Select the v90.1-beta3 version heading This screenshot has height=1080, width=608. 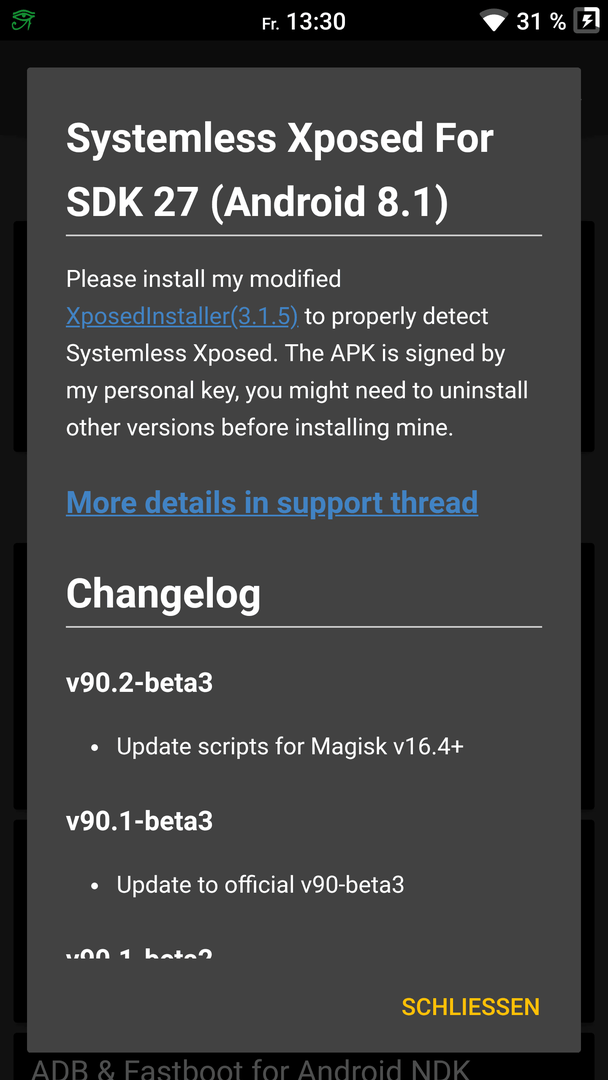coord(139,821)
